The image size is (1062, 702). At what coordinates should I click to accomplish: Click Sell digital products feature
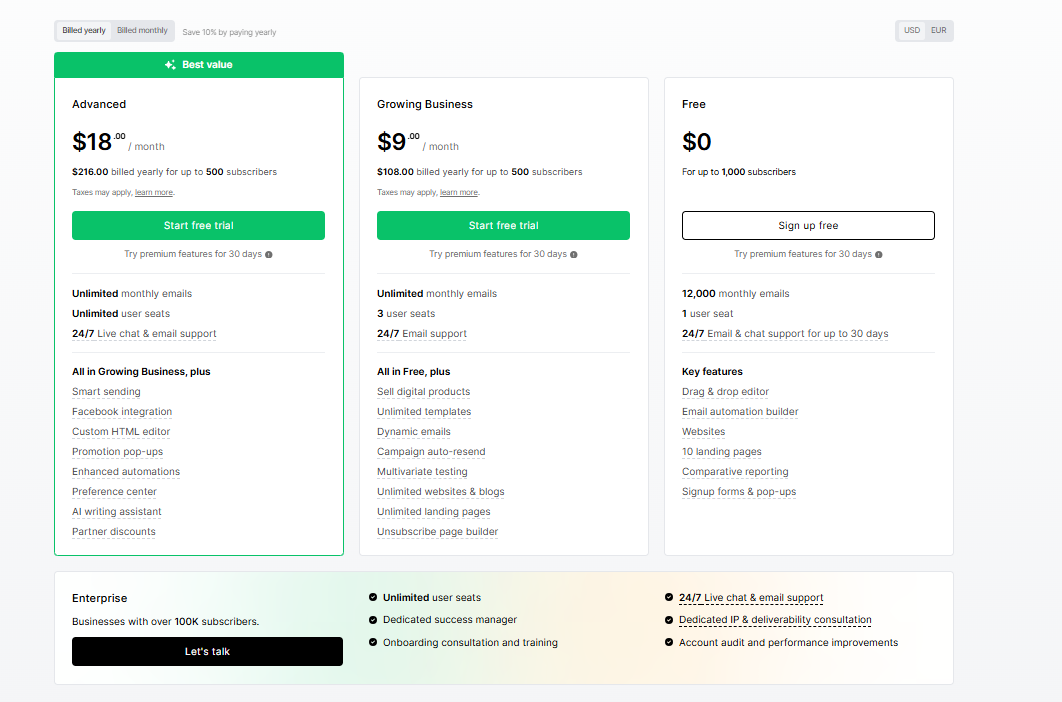click(x=423, y=392)
